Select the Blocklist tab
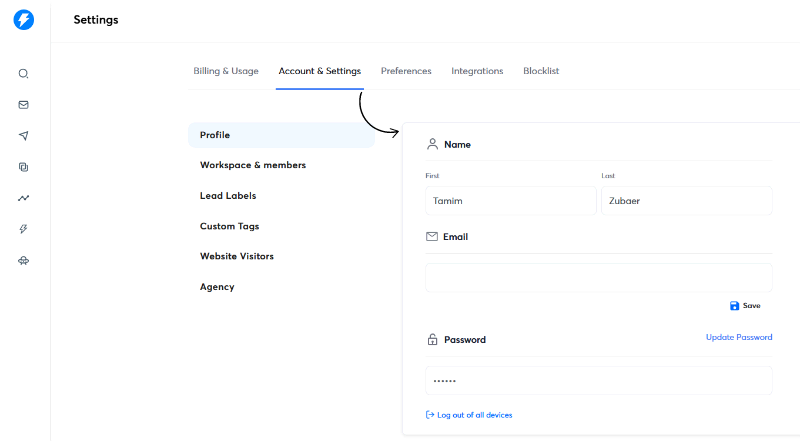 click(541, 71)
